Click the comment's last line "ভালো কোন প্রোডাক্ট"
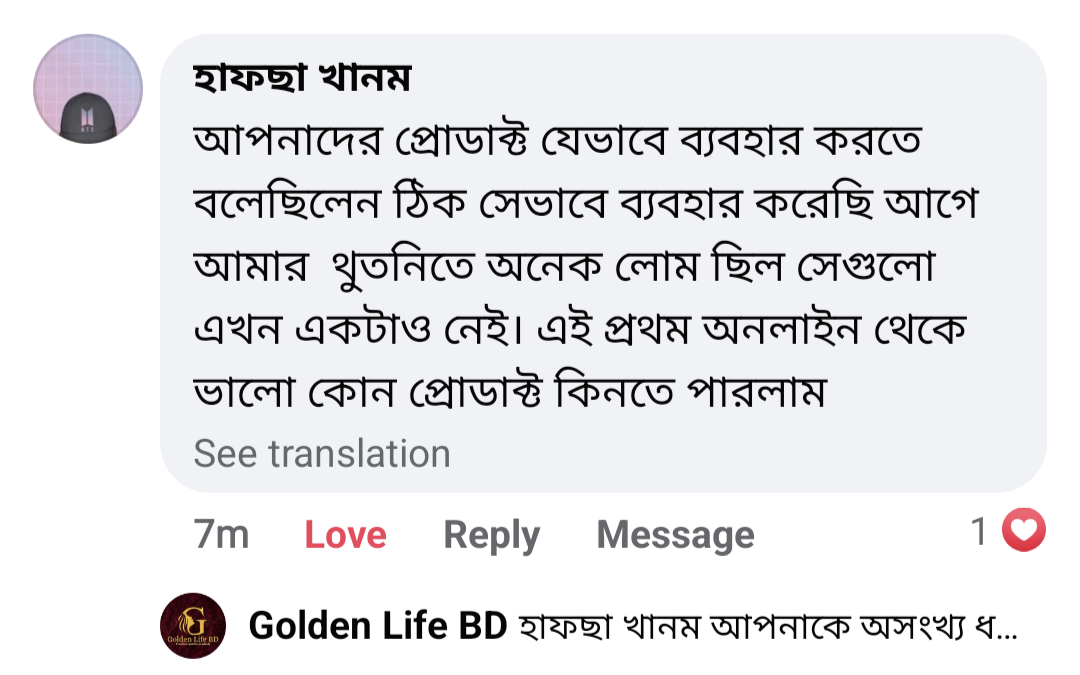 click(x=509, y=393)
